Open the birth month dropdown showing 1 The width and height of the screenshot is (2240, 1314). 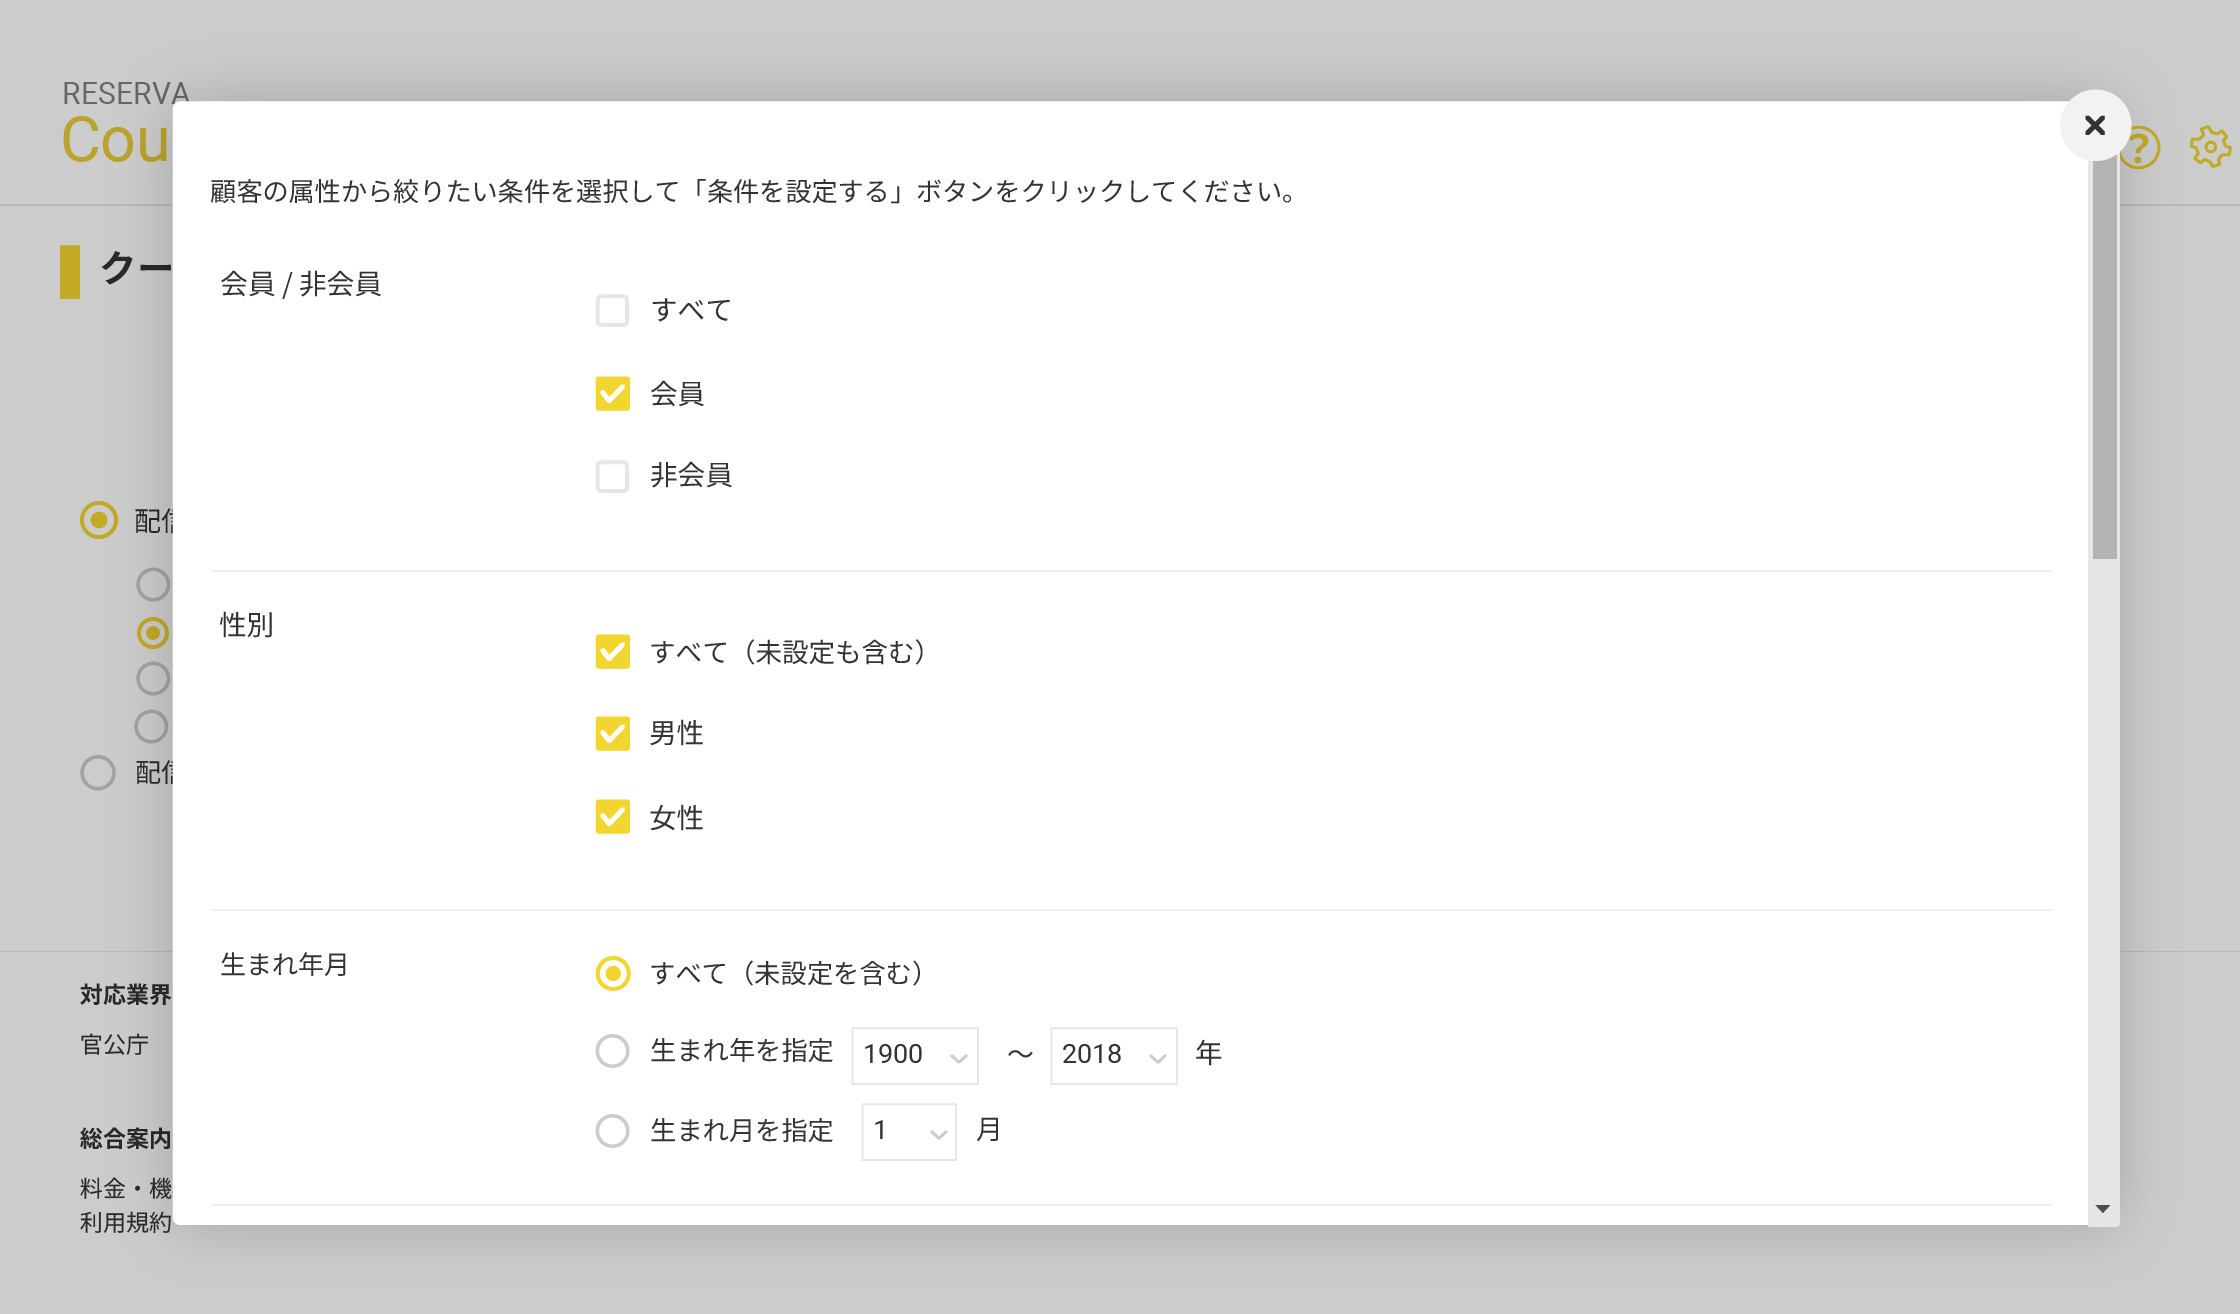tap(908, 1132)
